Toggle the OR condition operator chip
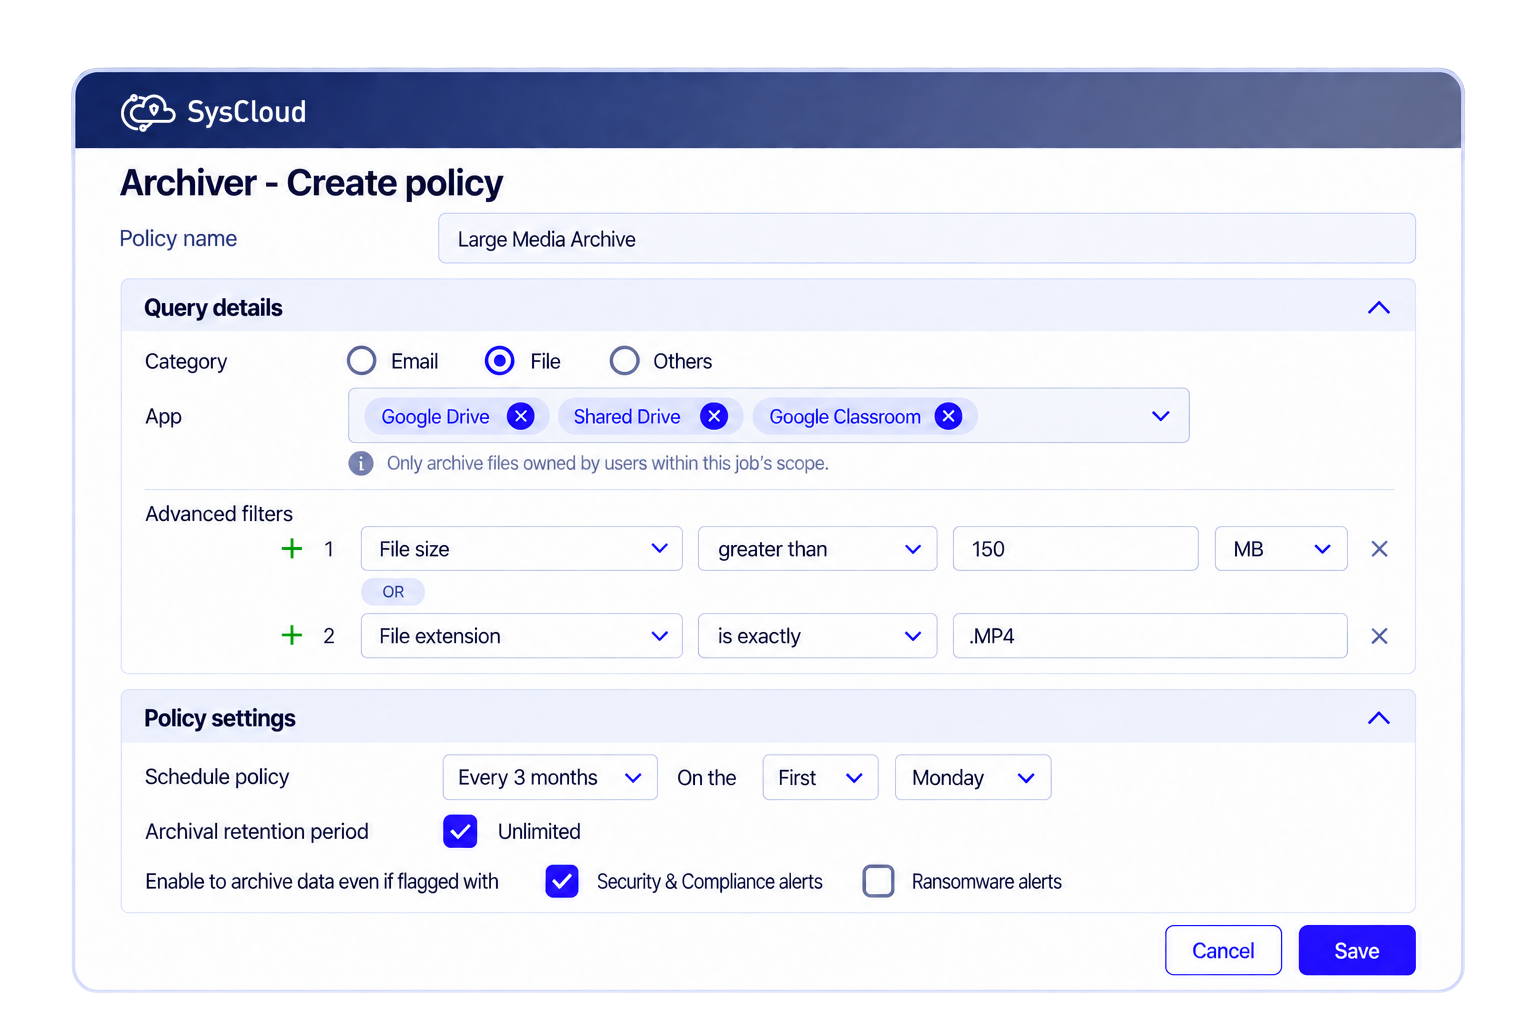The height and width of the screenshot is (1024, 1536). (393, 592)
